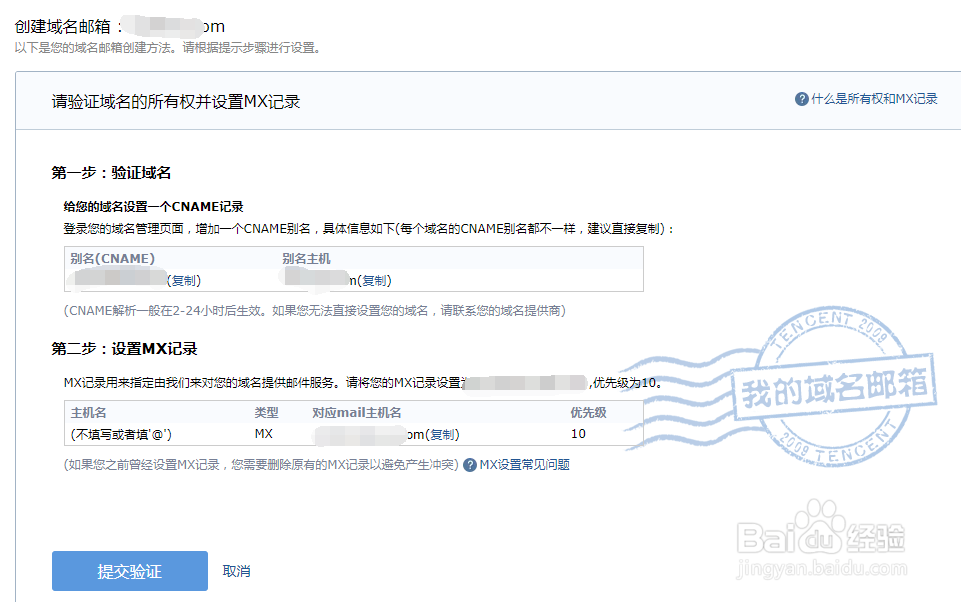Click the 第一步：验证域名 heading
This screenshot has height=602, width=961.
click(x=111, y=173)
